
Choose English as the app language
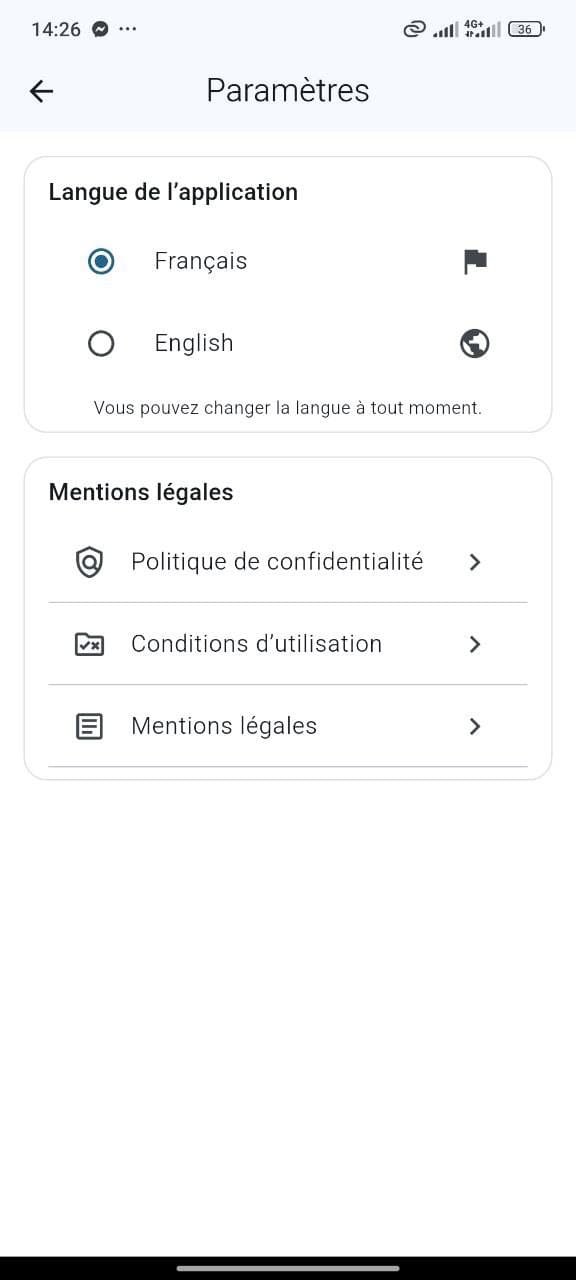[194, 343]
